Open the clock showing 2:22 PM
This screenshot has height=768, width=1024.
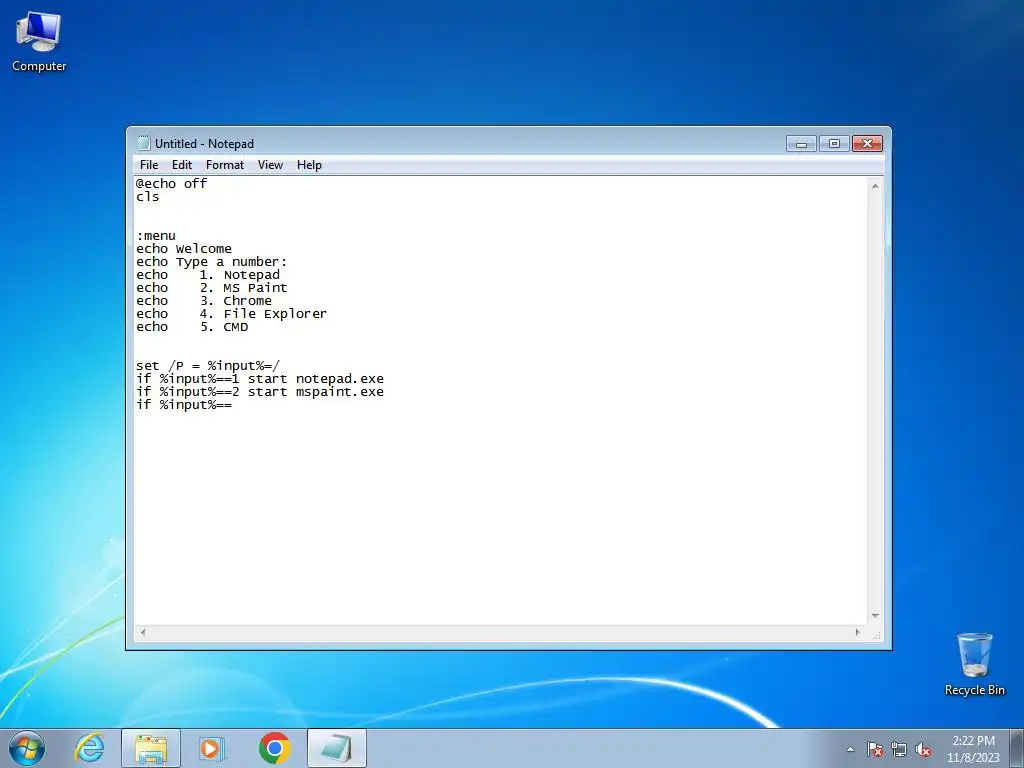point(973,748)
